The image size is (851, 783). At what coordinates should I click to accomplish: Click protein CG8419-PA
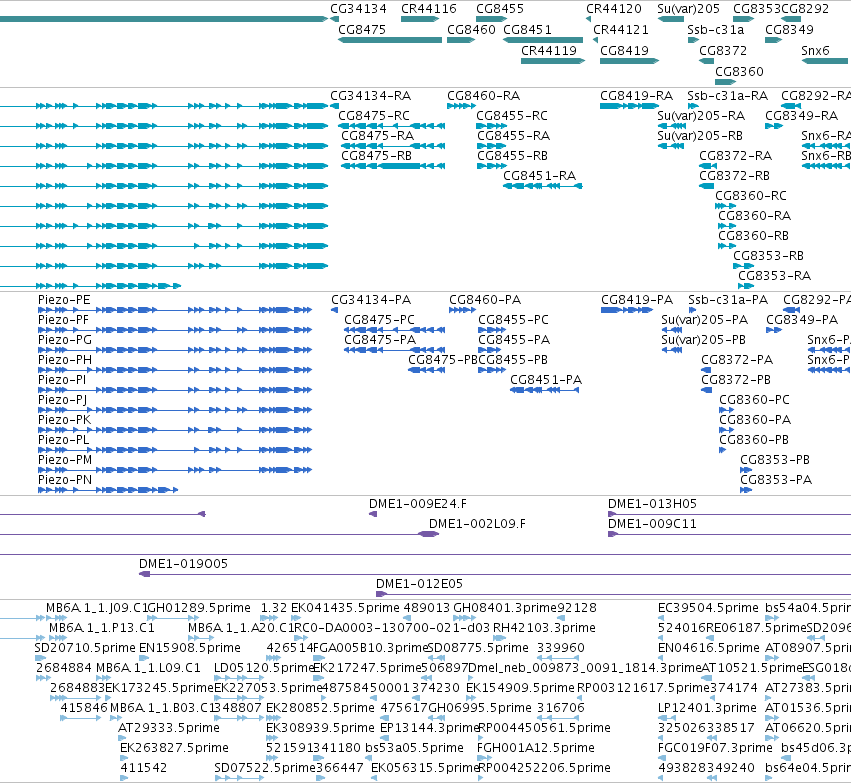coord(637,300)
